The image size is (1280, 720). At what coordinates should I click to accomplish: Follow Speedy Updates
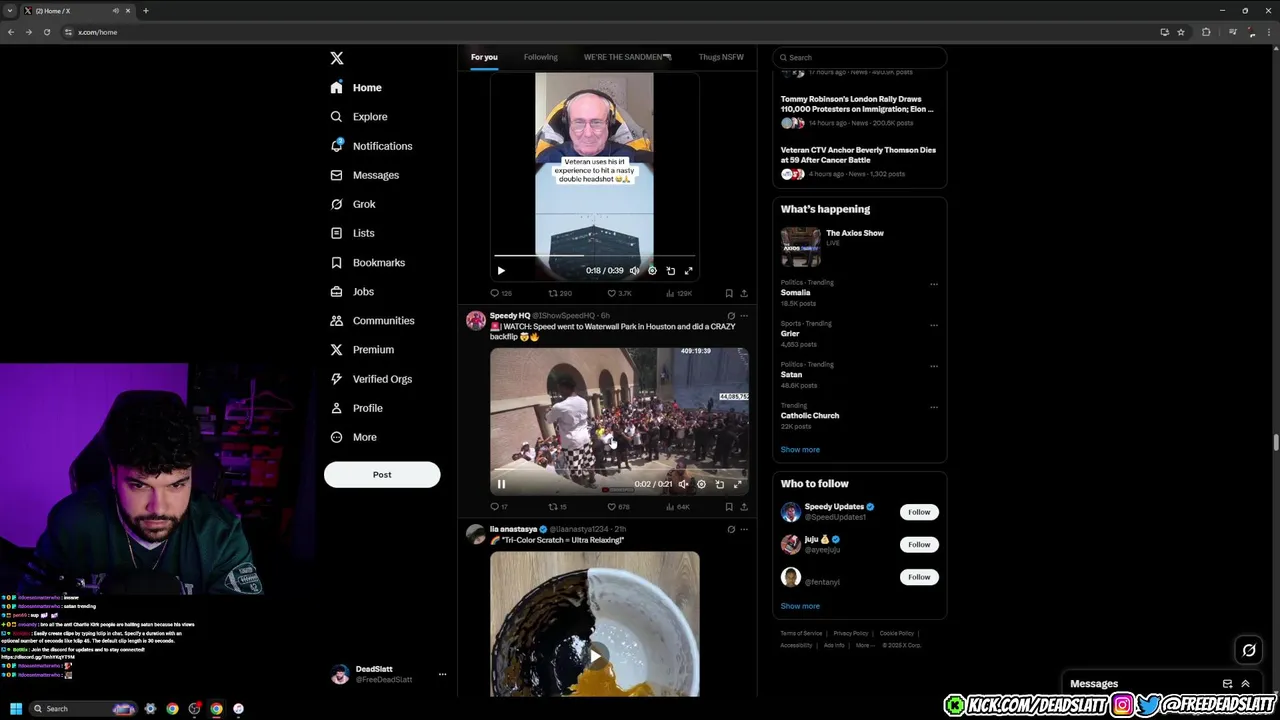(x=919, y=512)
